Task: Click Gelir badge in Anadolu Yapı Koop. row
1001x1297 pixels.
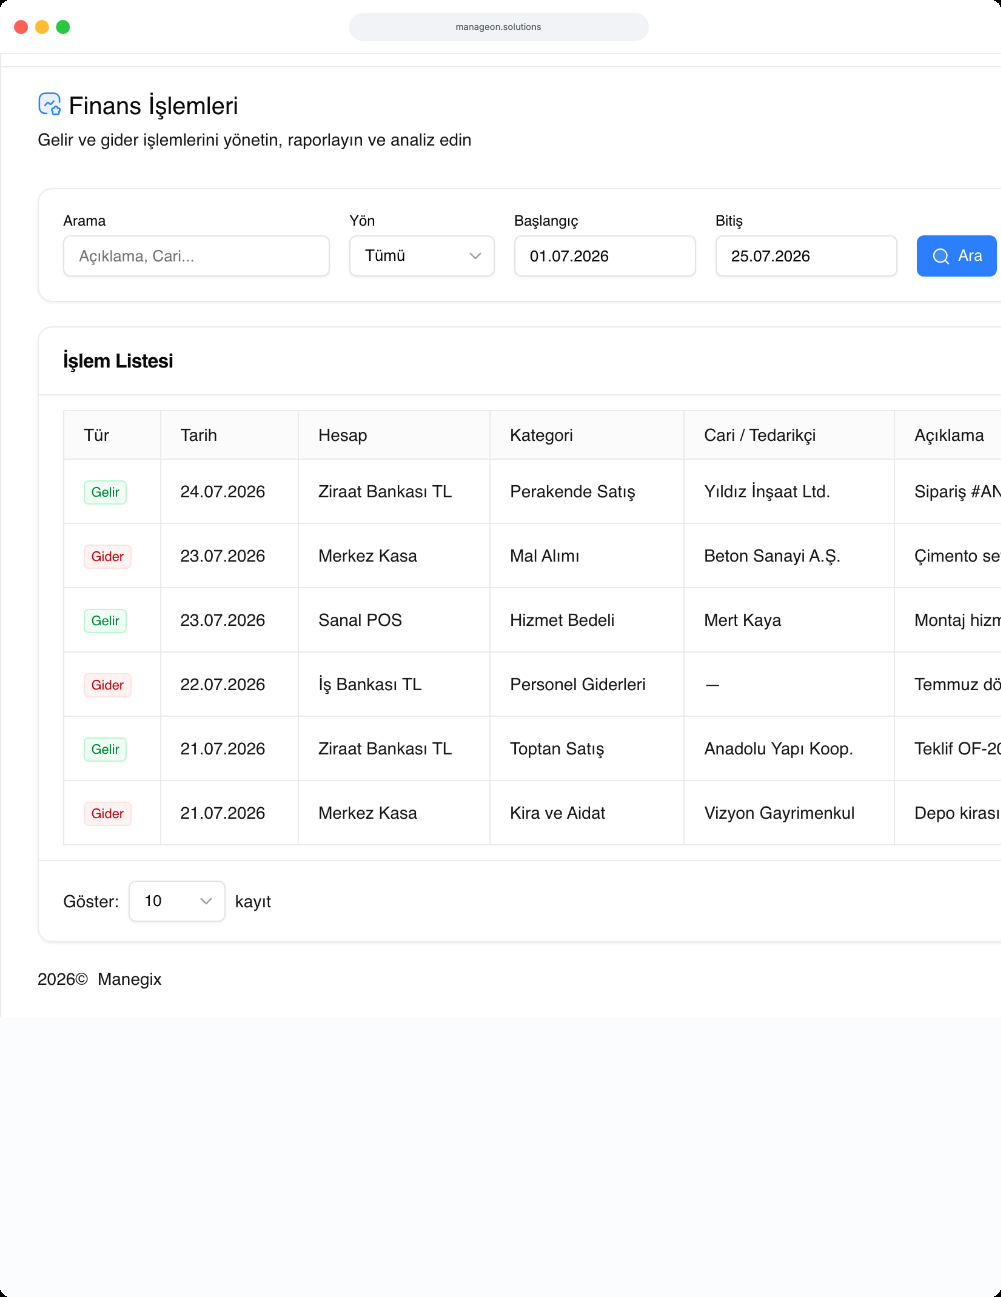Action: click(105, 749)
